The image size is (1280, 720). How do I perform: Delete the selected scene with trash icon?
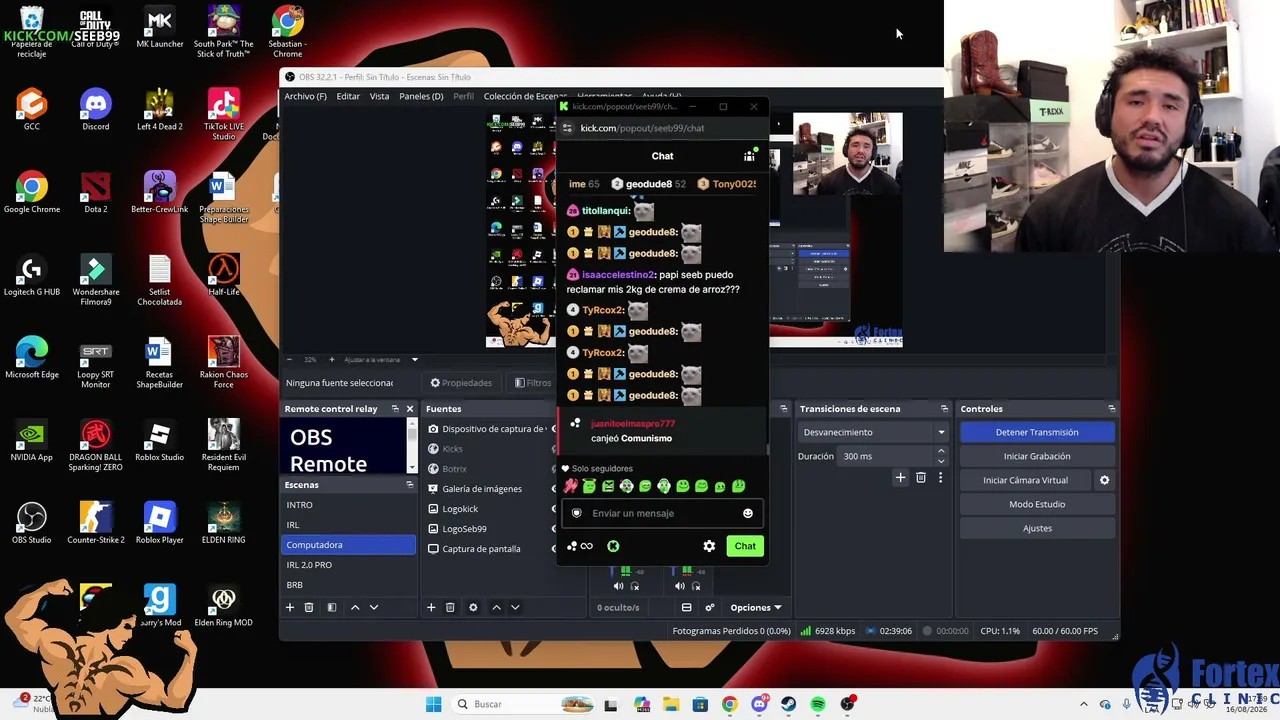click(309, 607)
